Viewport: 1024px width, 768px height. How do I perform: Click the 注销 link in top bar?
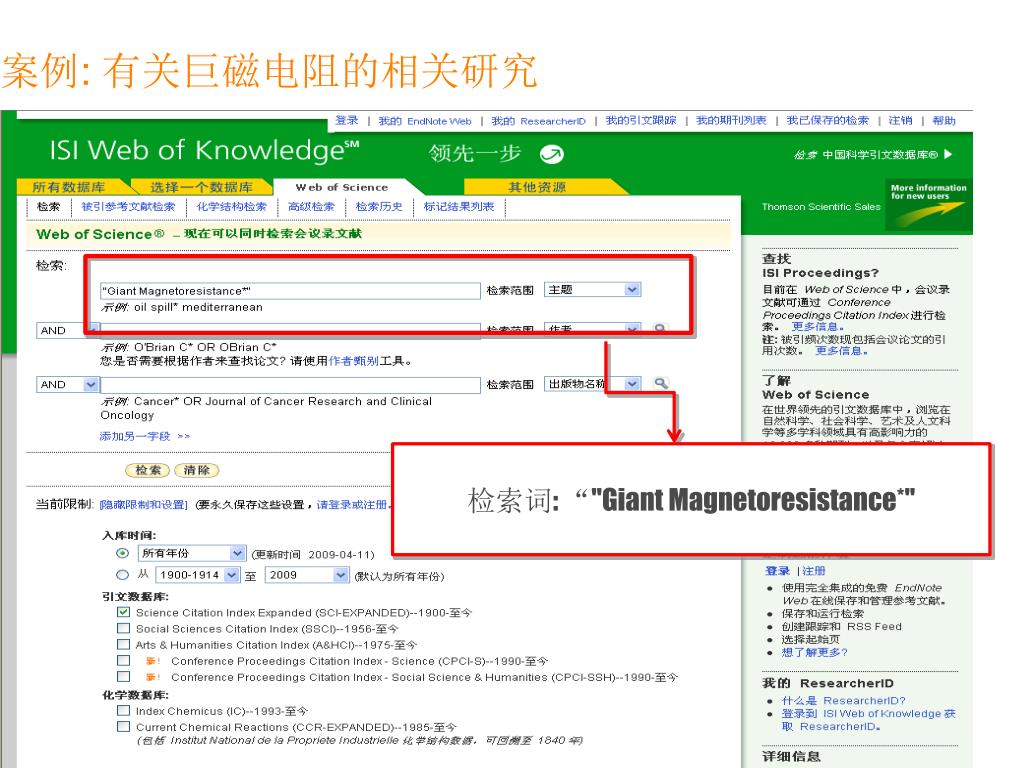900,120
